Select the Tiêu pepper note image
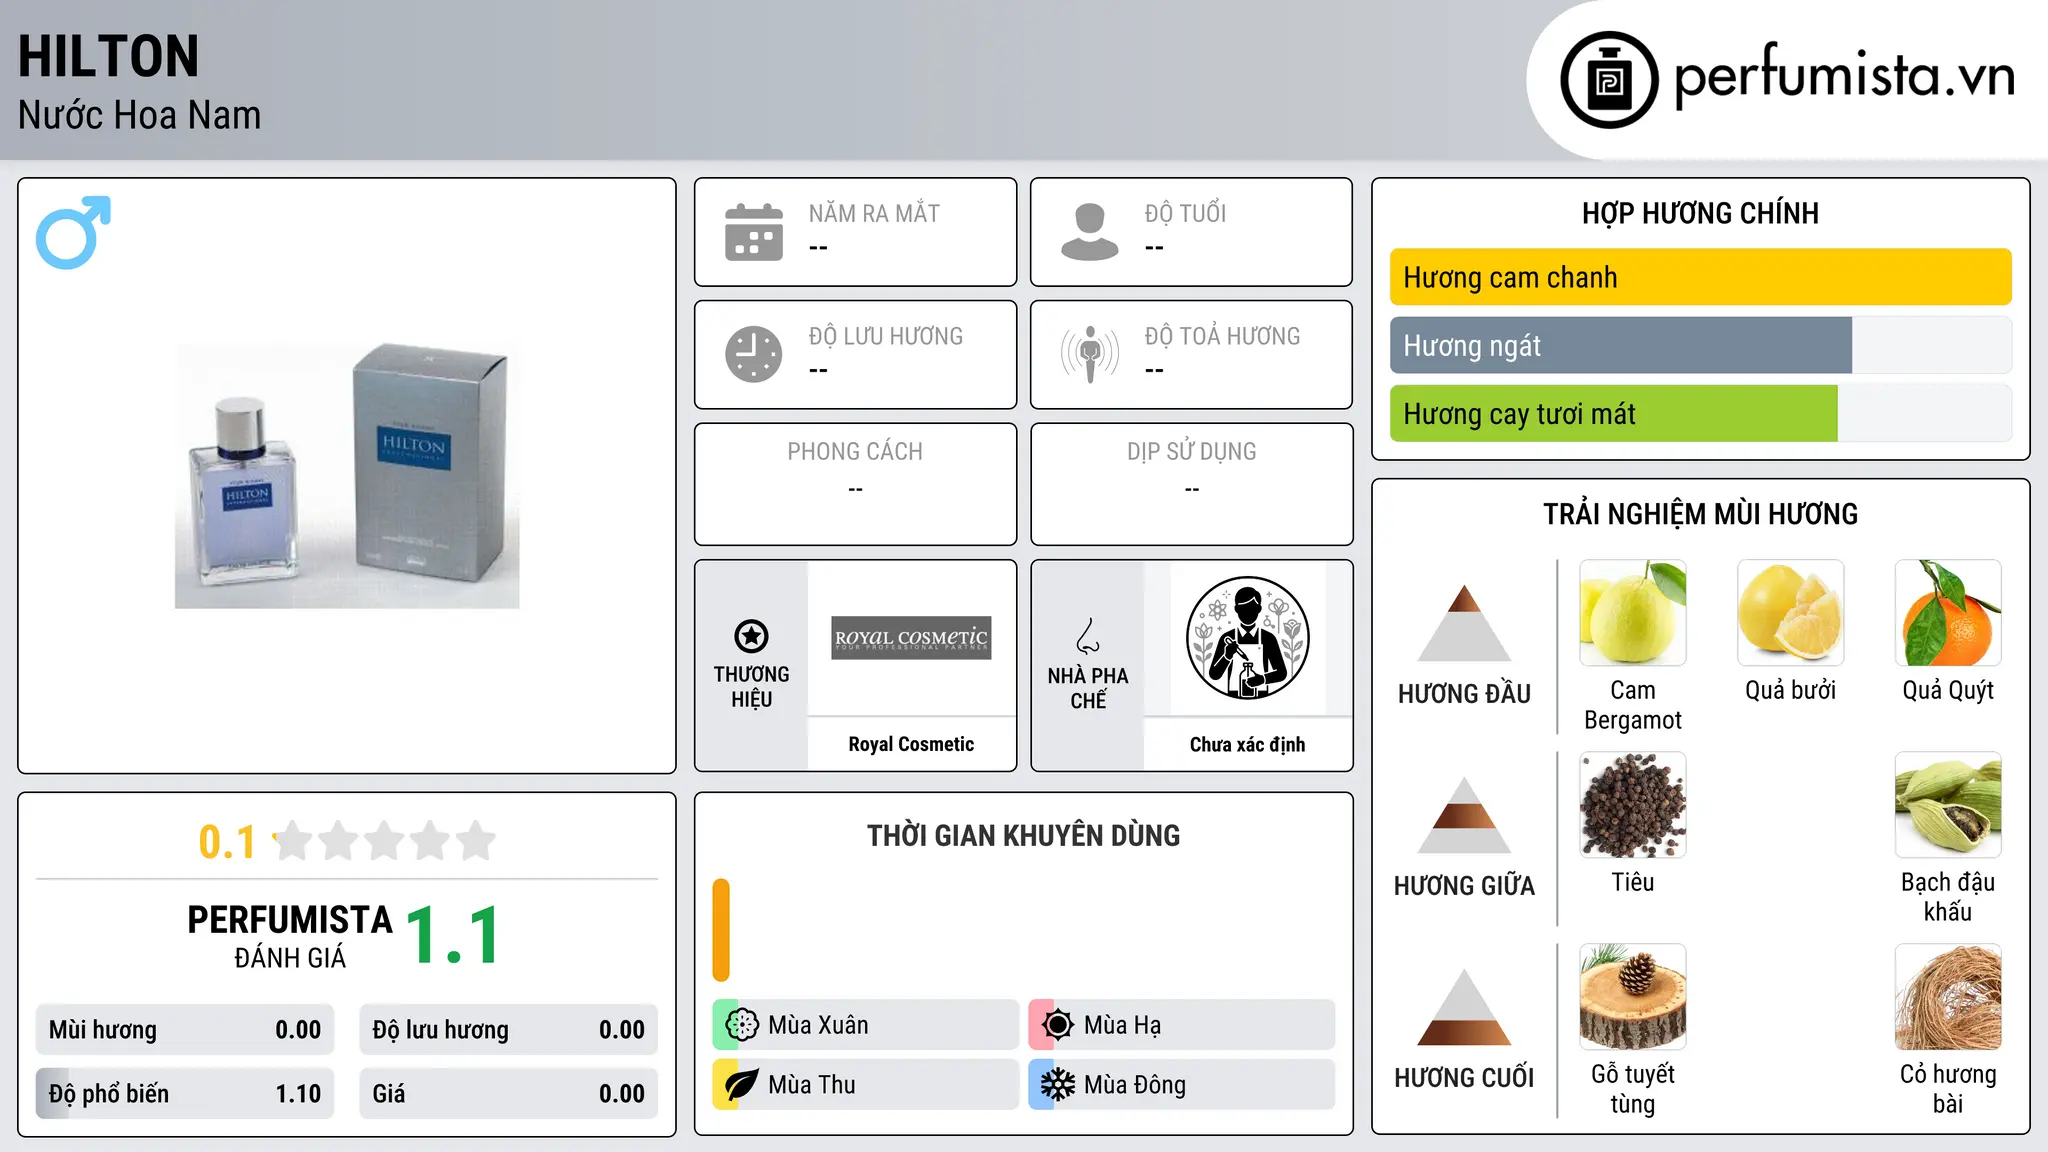 tap(1633, 805)
